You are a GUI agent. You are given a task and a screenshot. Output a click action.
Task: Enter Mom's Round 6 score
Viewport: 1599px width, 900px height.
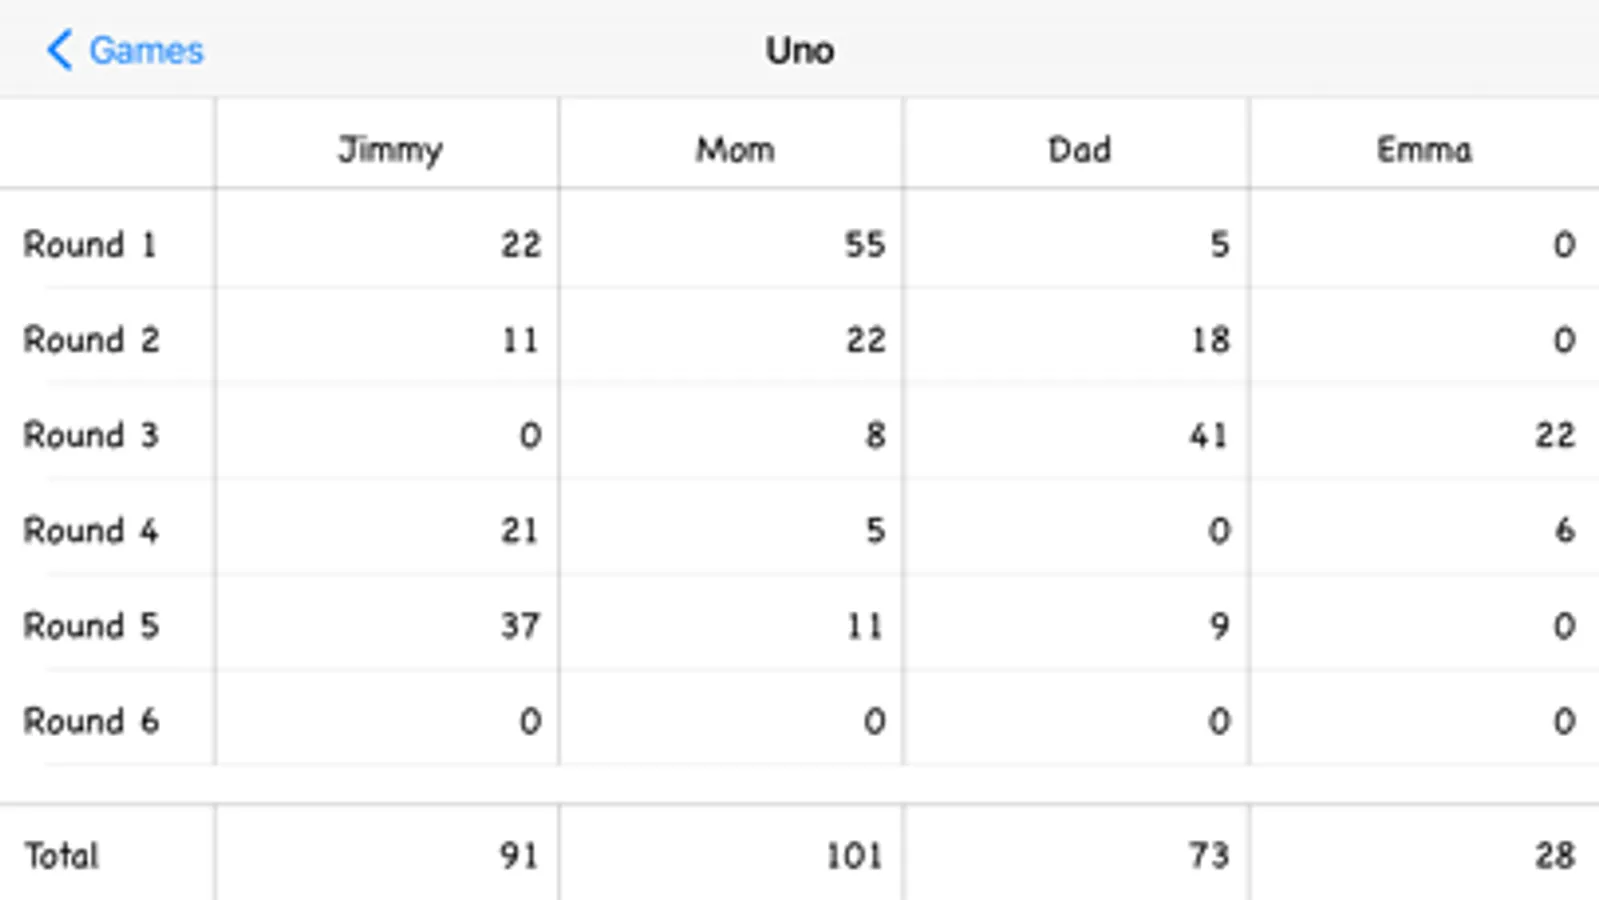click(x=874, y=721)
